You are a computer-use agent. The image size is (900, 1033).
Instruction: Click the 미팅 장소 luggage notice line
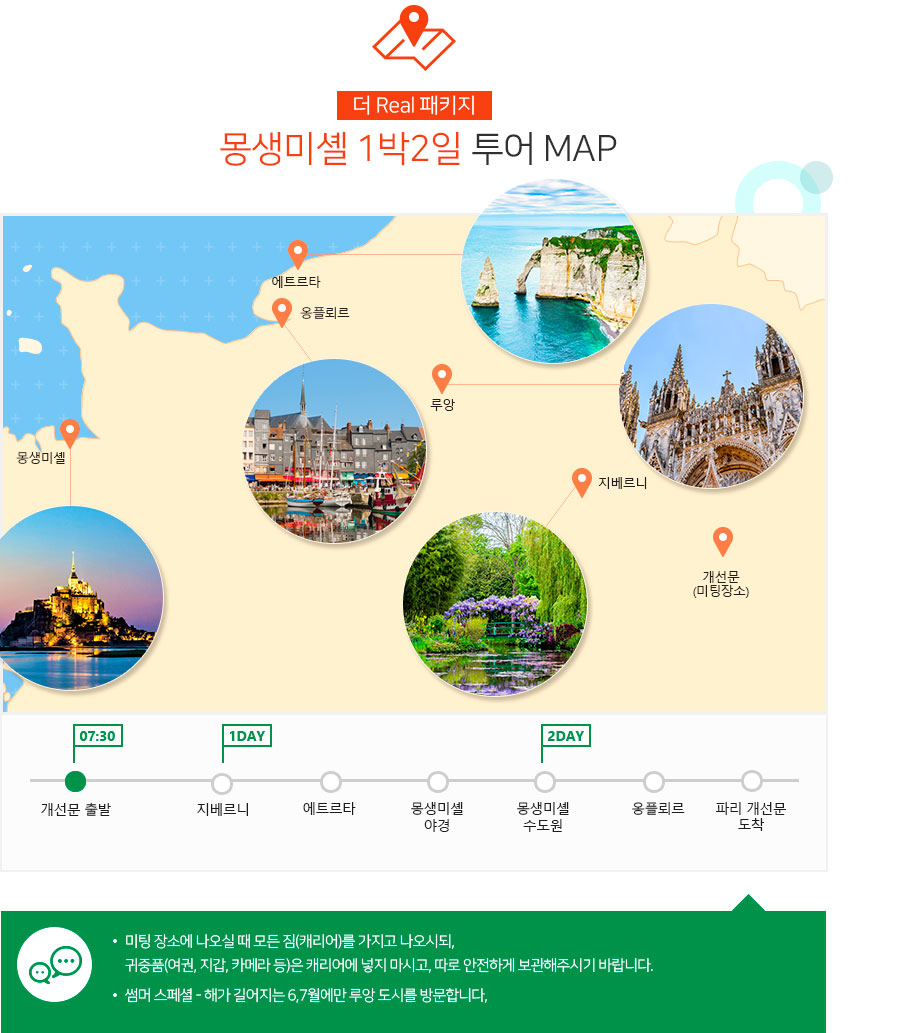289,941
